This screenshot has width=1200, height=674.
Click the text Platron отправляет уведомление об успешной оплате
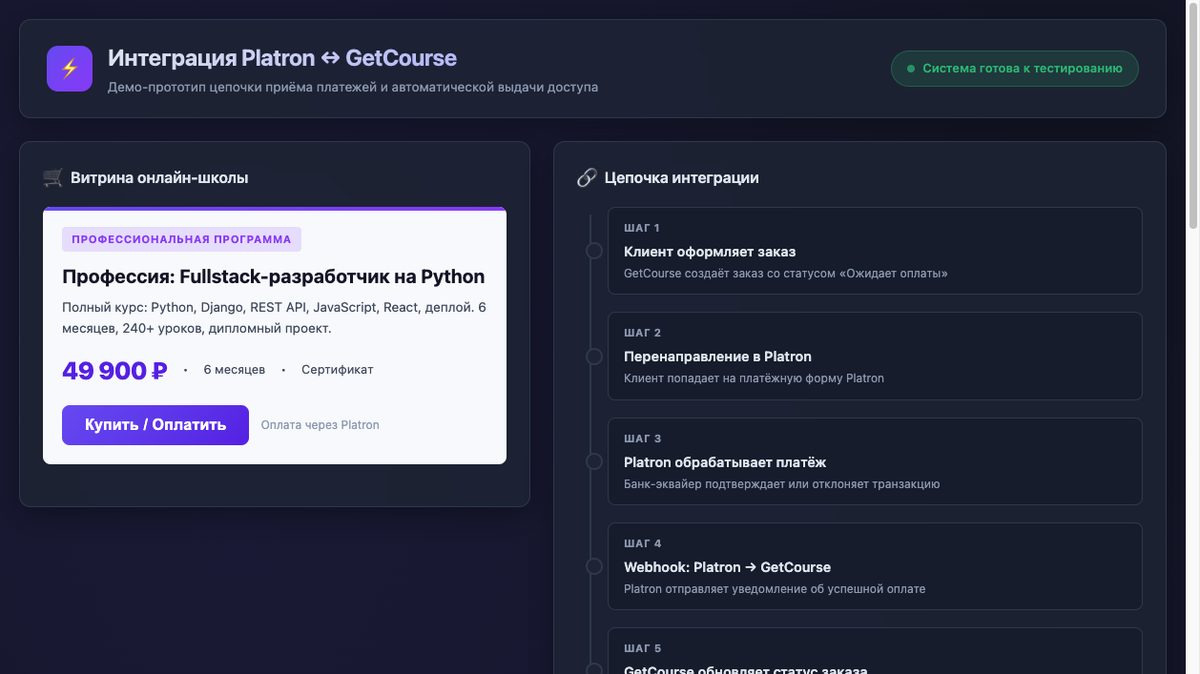tap(775, 589)
